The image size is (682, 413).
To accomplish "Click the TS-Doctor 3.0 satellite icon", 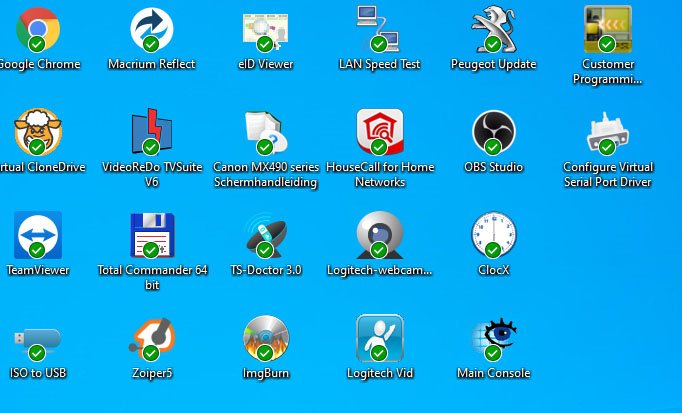I will pos(265,235).
